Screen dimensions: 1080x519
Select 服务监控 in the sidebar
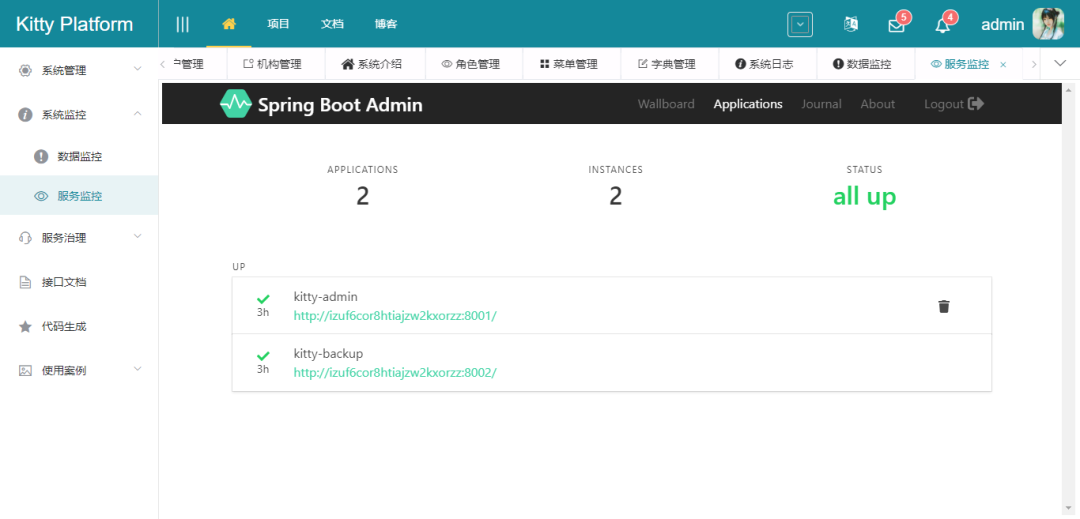(79, 196)
